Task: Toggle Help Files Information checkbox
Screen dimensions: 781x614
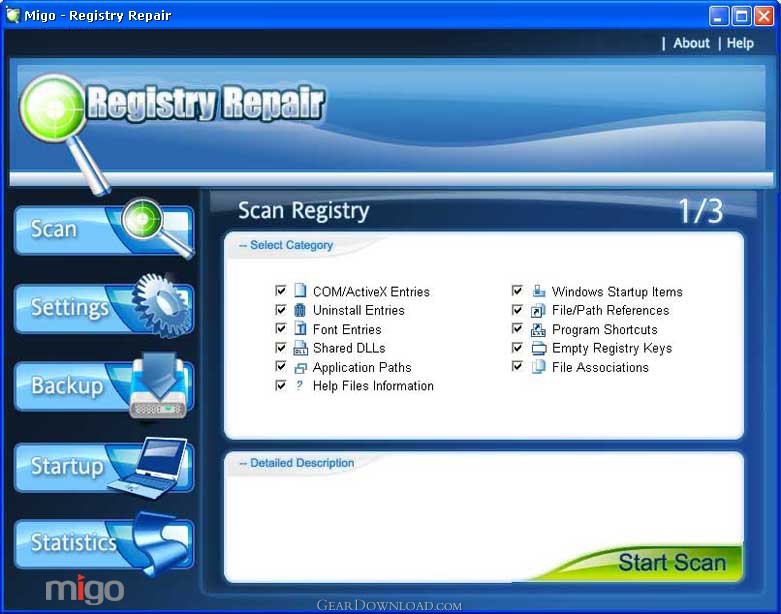Action: pyautogui.click(x=281, y=385)
